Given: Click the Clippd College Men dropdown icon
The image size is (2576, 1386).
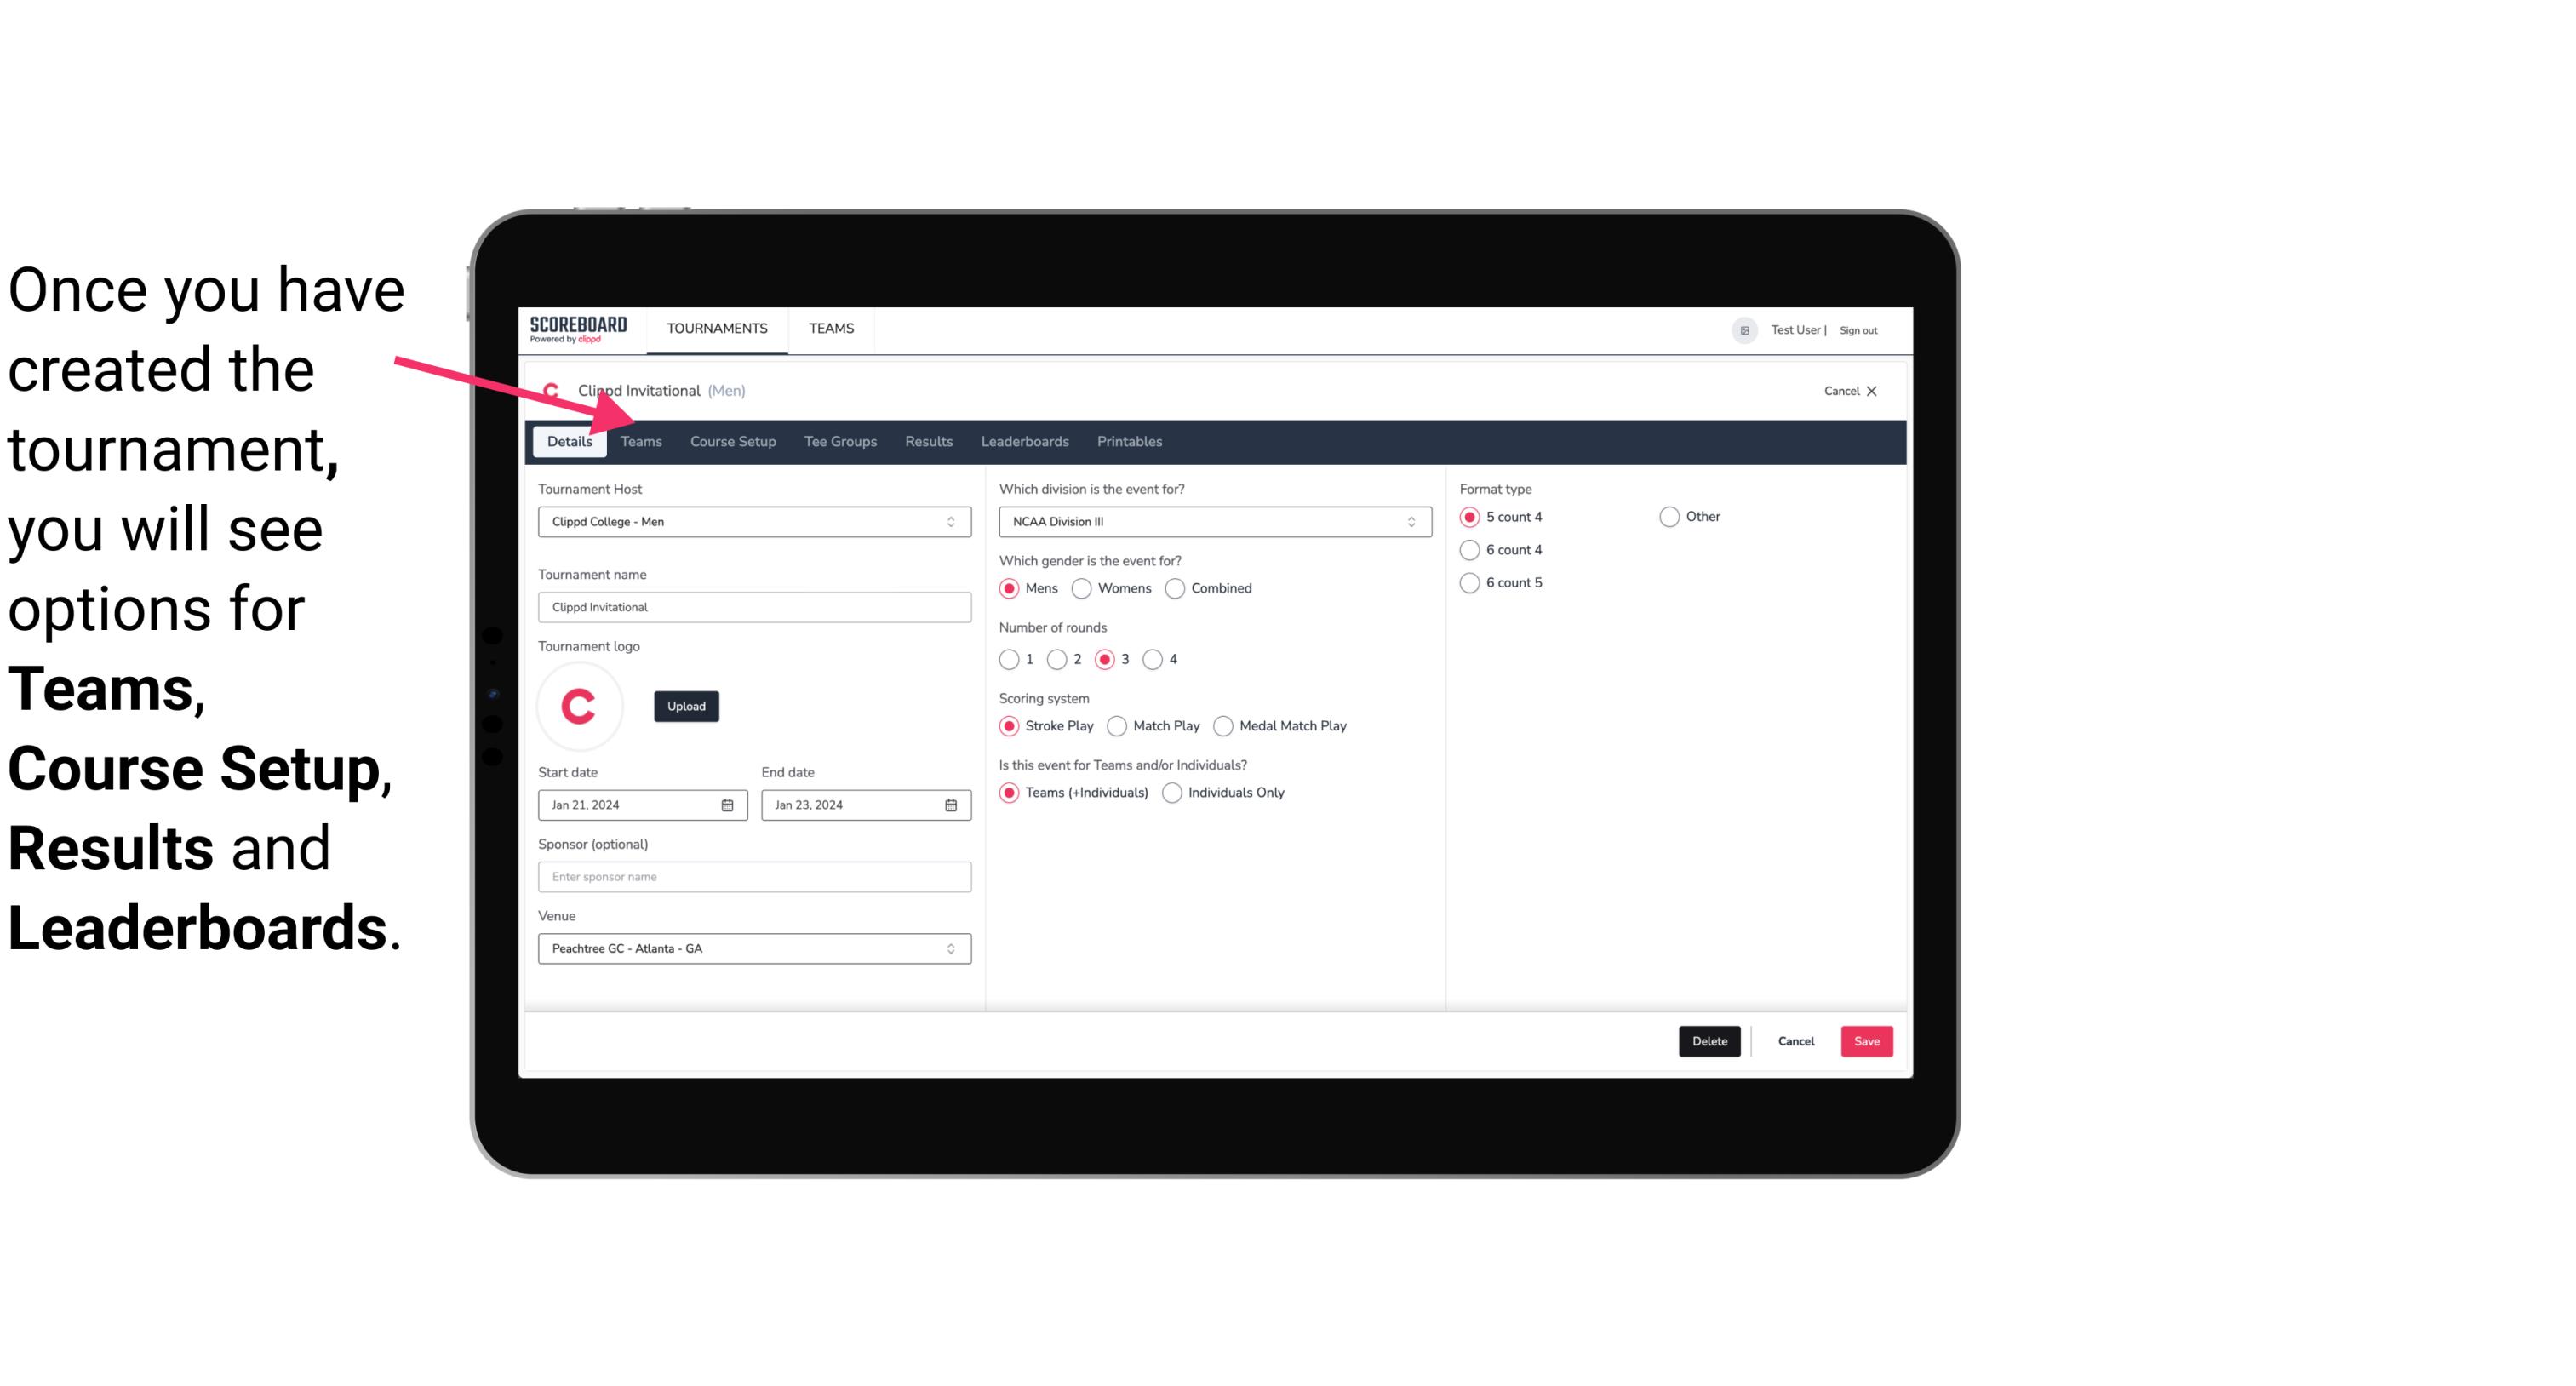Looking at the screenshot, I should click(x=953, y=521).
